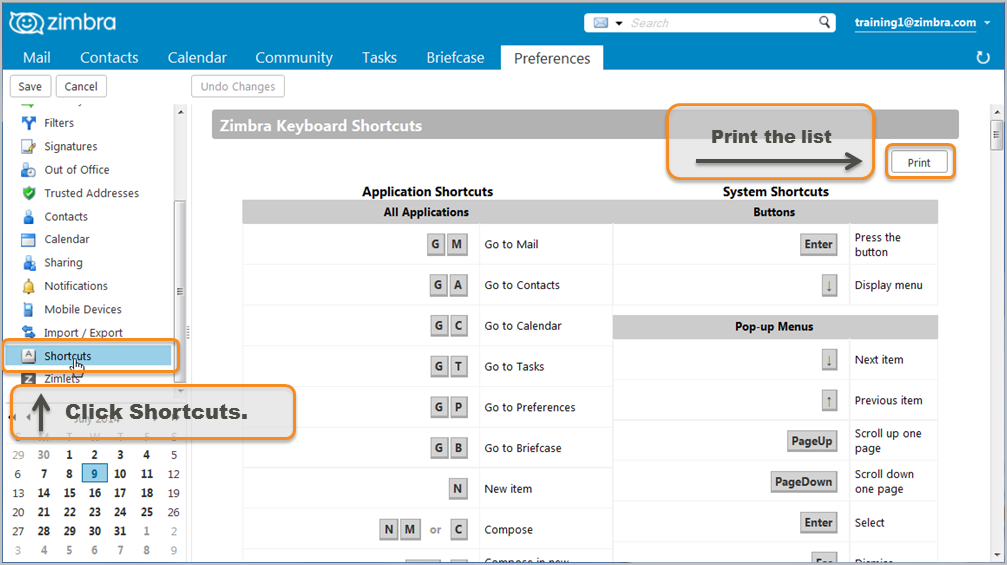The image size is (1007, 565).
Task: Click the 'Zimbra Keyboard Shortcuts' title
Action: (321, 126)
